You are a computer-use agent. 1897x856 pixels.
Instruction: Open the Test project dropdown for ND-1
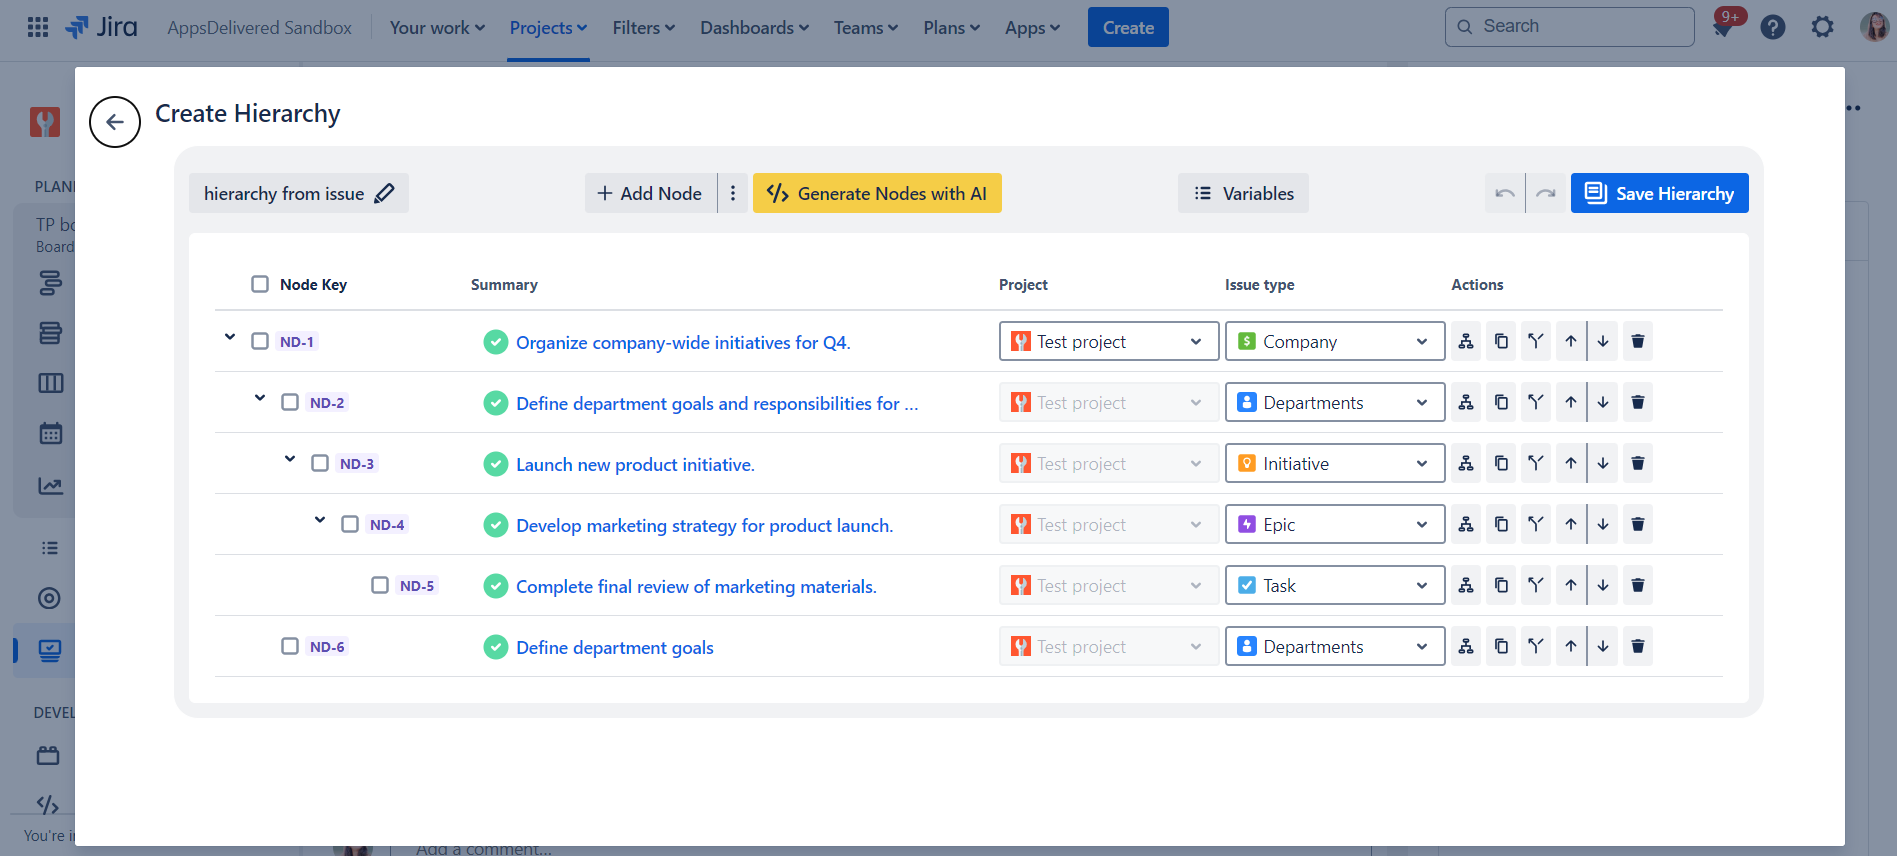click(x=1108, y=342)
